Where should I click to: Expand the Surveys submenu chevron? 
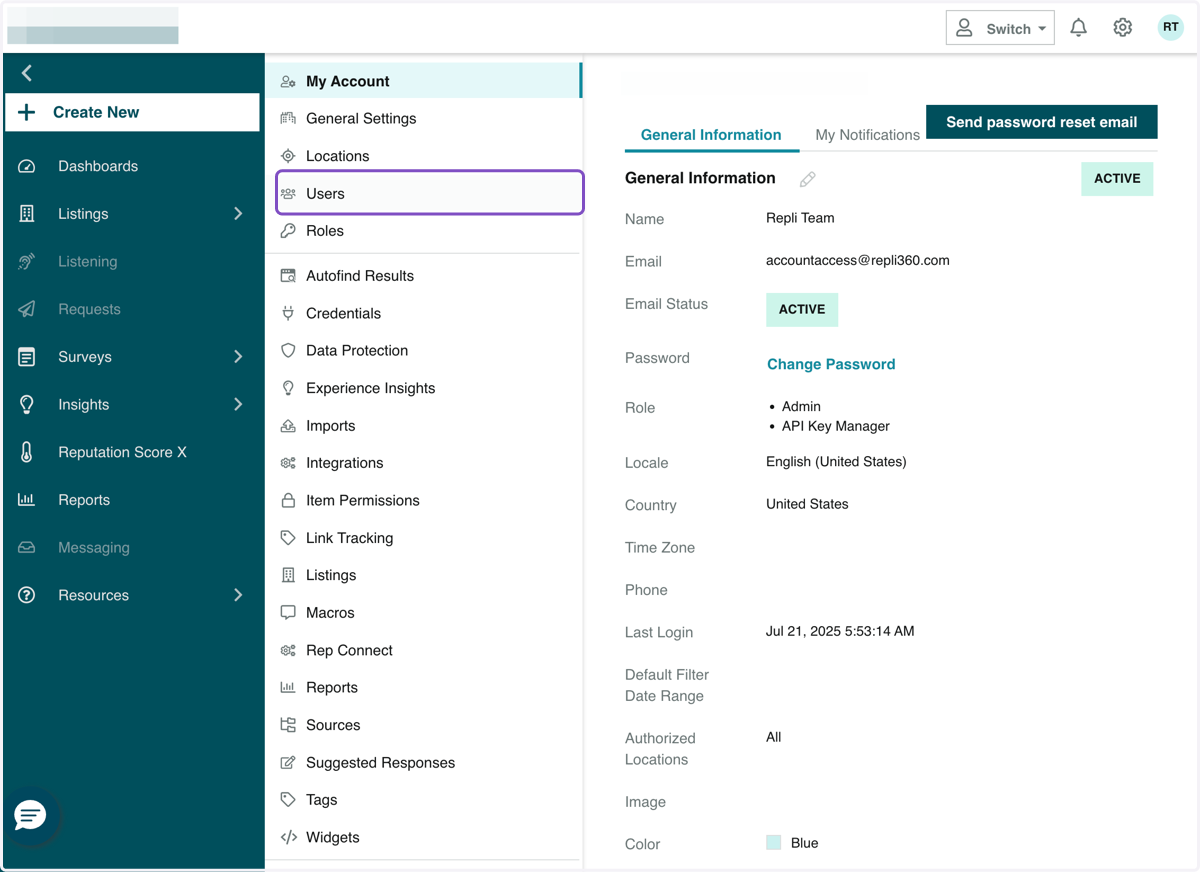click(238, 357)
